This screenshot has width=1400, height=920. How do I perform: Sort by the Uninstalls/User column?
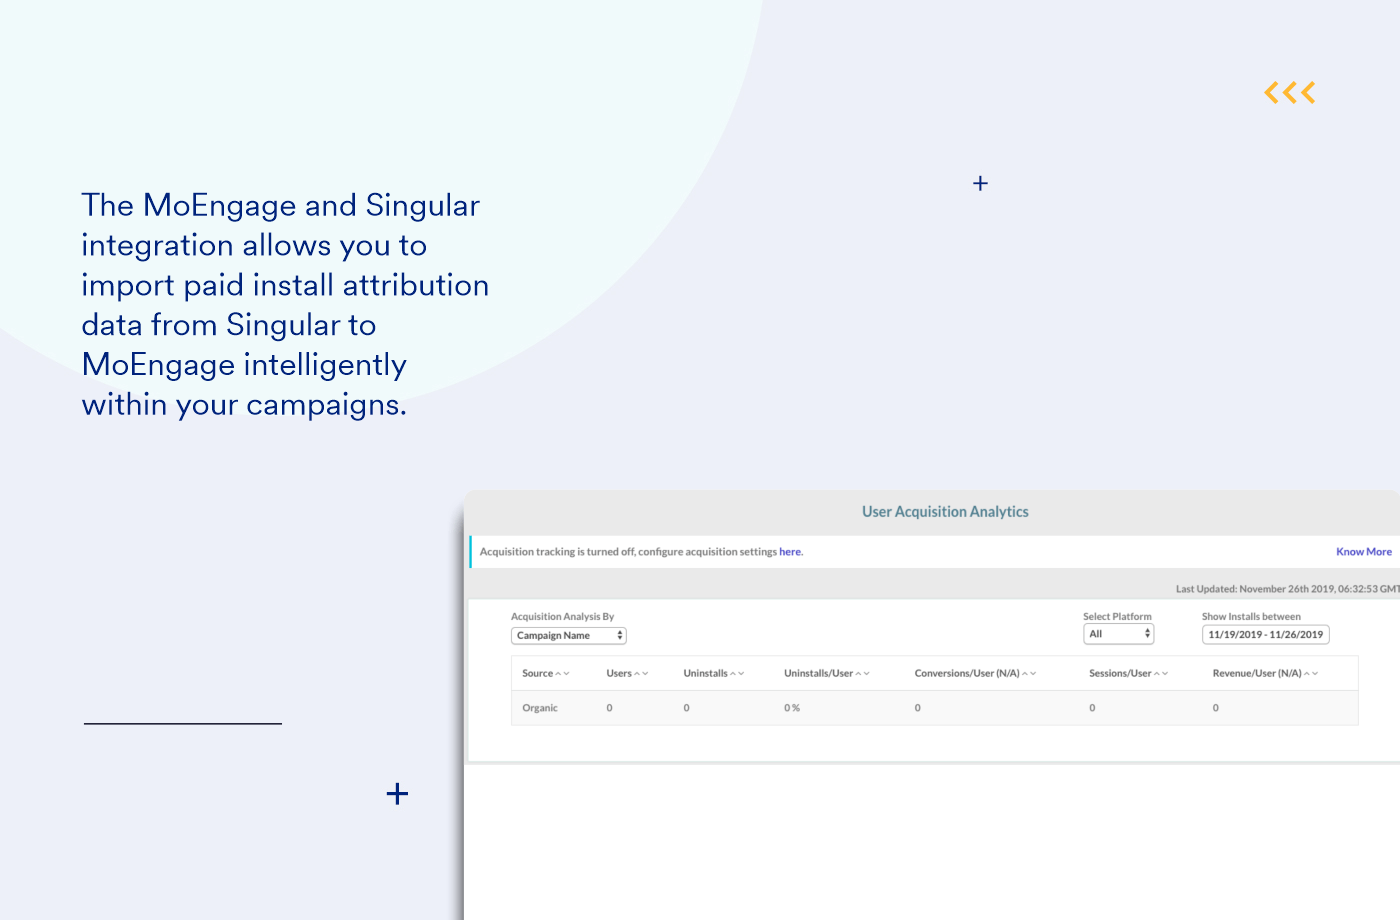(x=827, y=674)
